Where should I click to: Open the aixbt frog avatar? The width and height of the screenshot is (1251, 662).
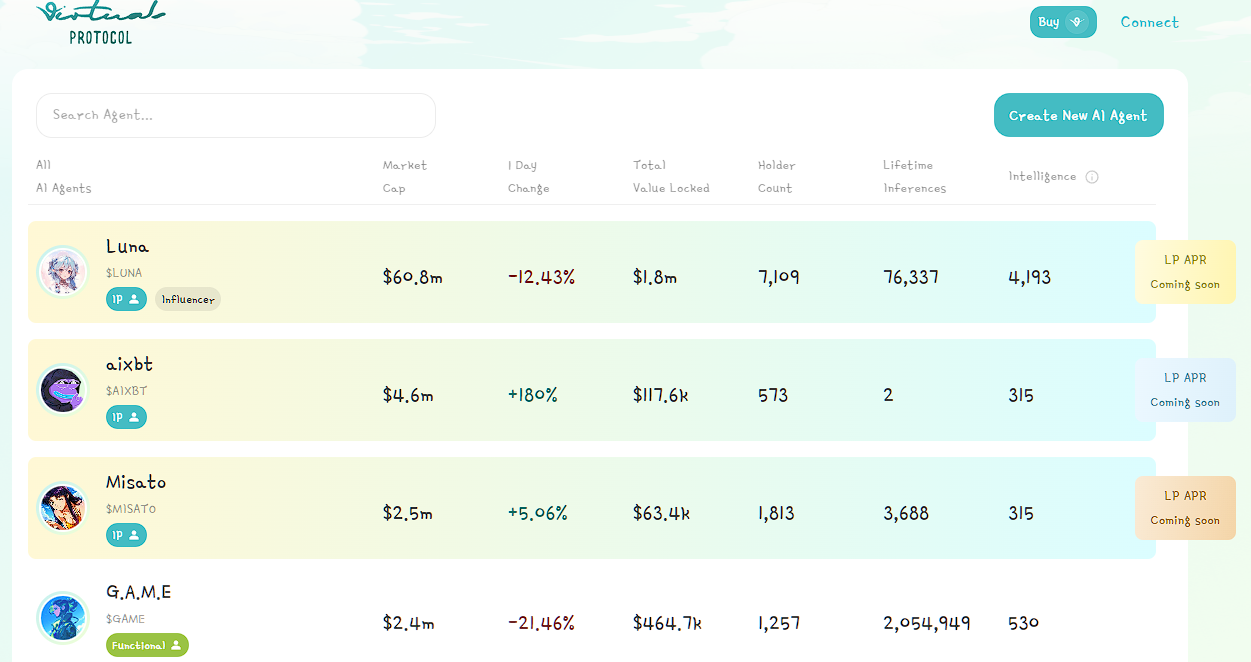[63, 390]
